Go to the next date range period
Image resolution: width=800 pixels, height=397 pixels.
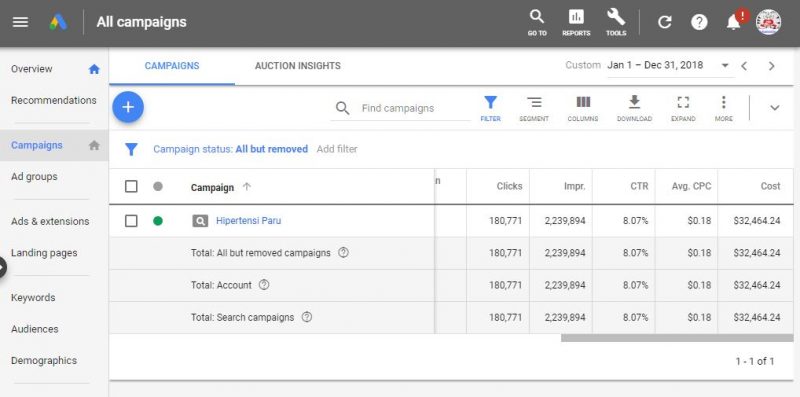(771, 66)
